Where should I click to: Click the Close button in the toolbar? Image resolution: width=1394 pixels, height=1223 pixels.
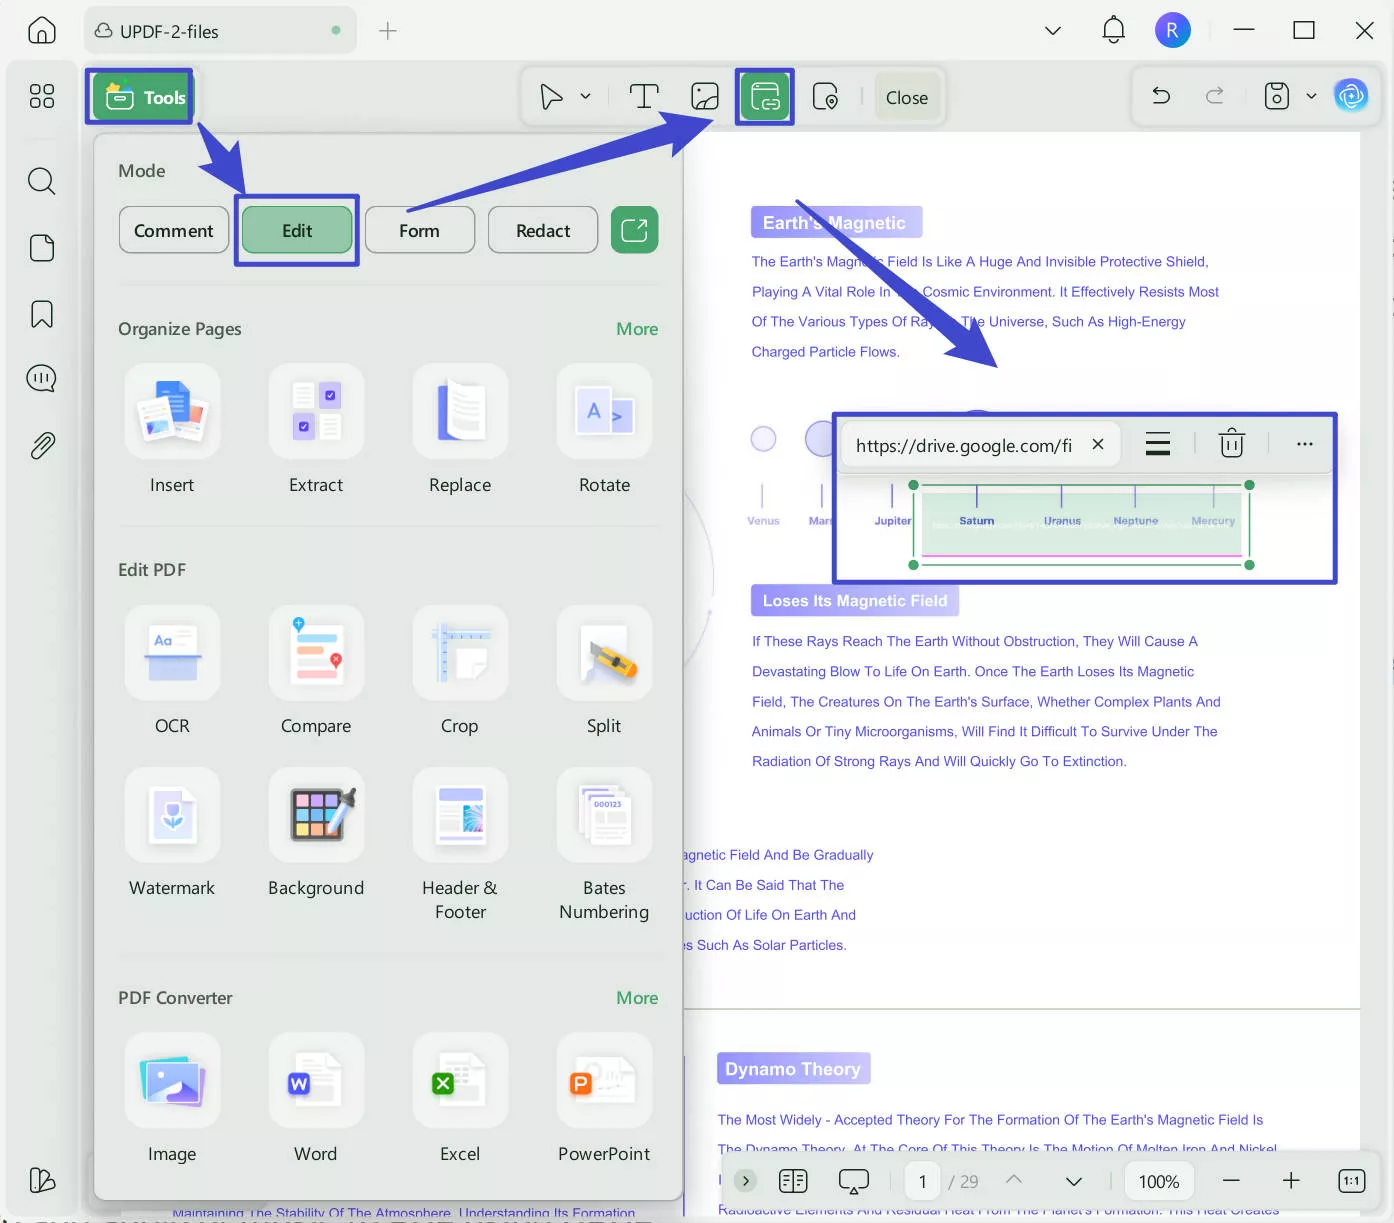(x=906, y=97)
